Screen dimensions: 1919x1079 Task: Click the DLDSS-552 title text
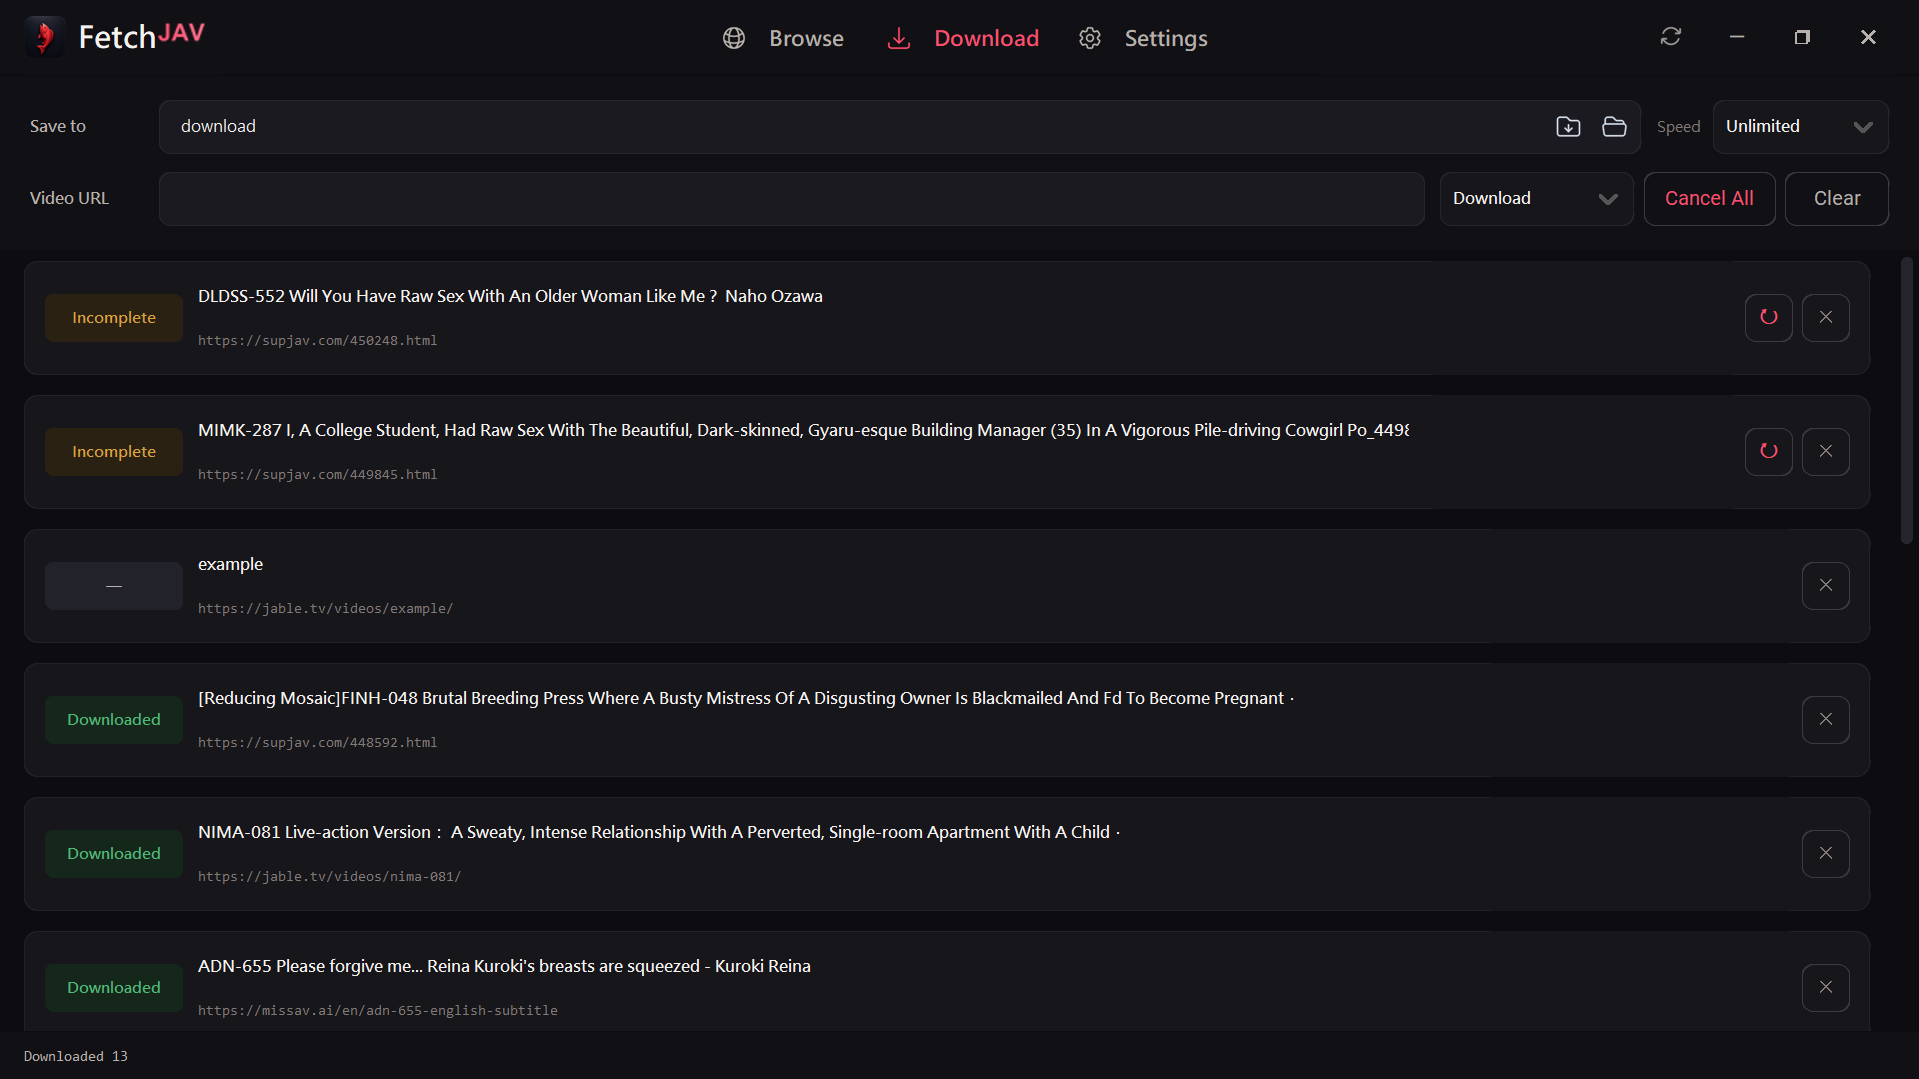[510, 296]
